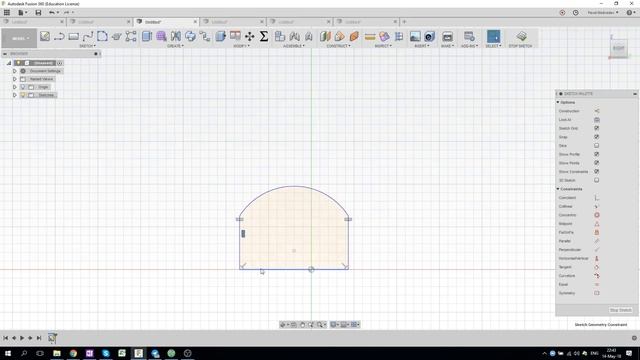This screenshot has width=640, height=360.
Task: Select the Spline sketch tool
Action: point(88,36)
